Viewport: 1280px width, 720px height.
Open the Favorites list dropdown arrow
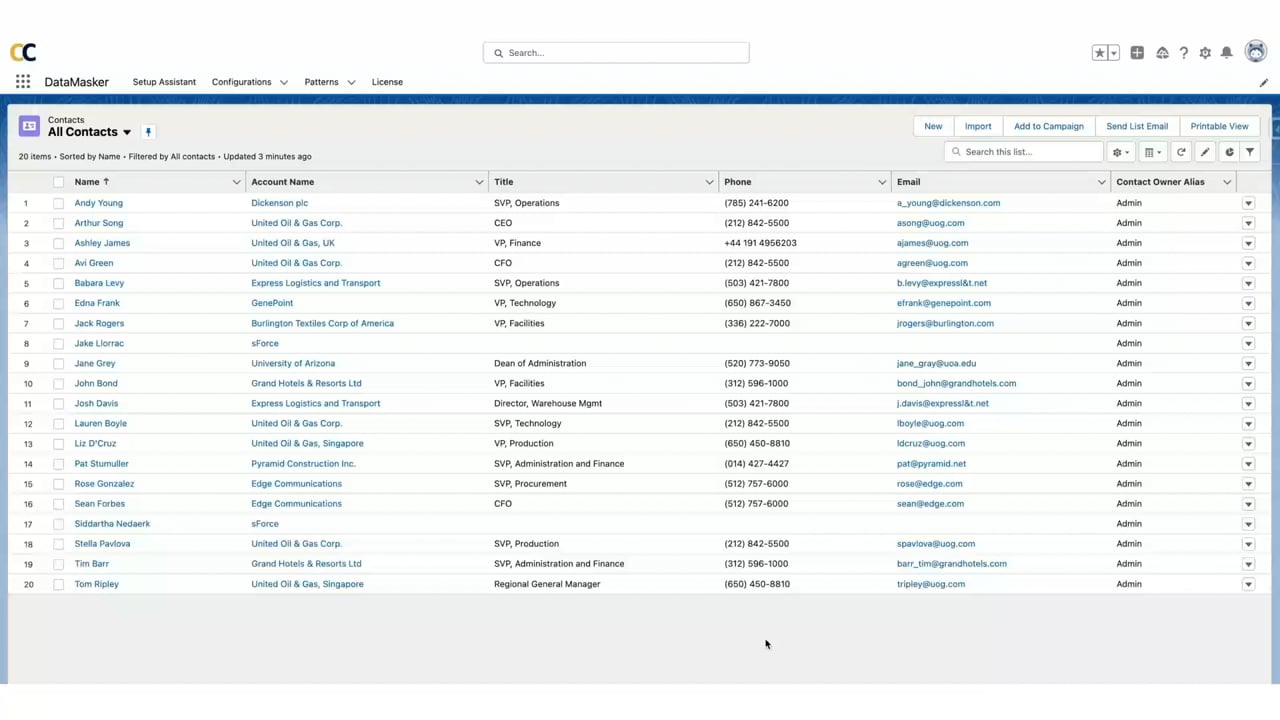[1113, 53]
